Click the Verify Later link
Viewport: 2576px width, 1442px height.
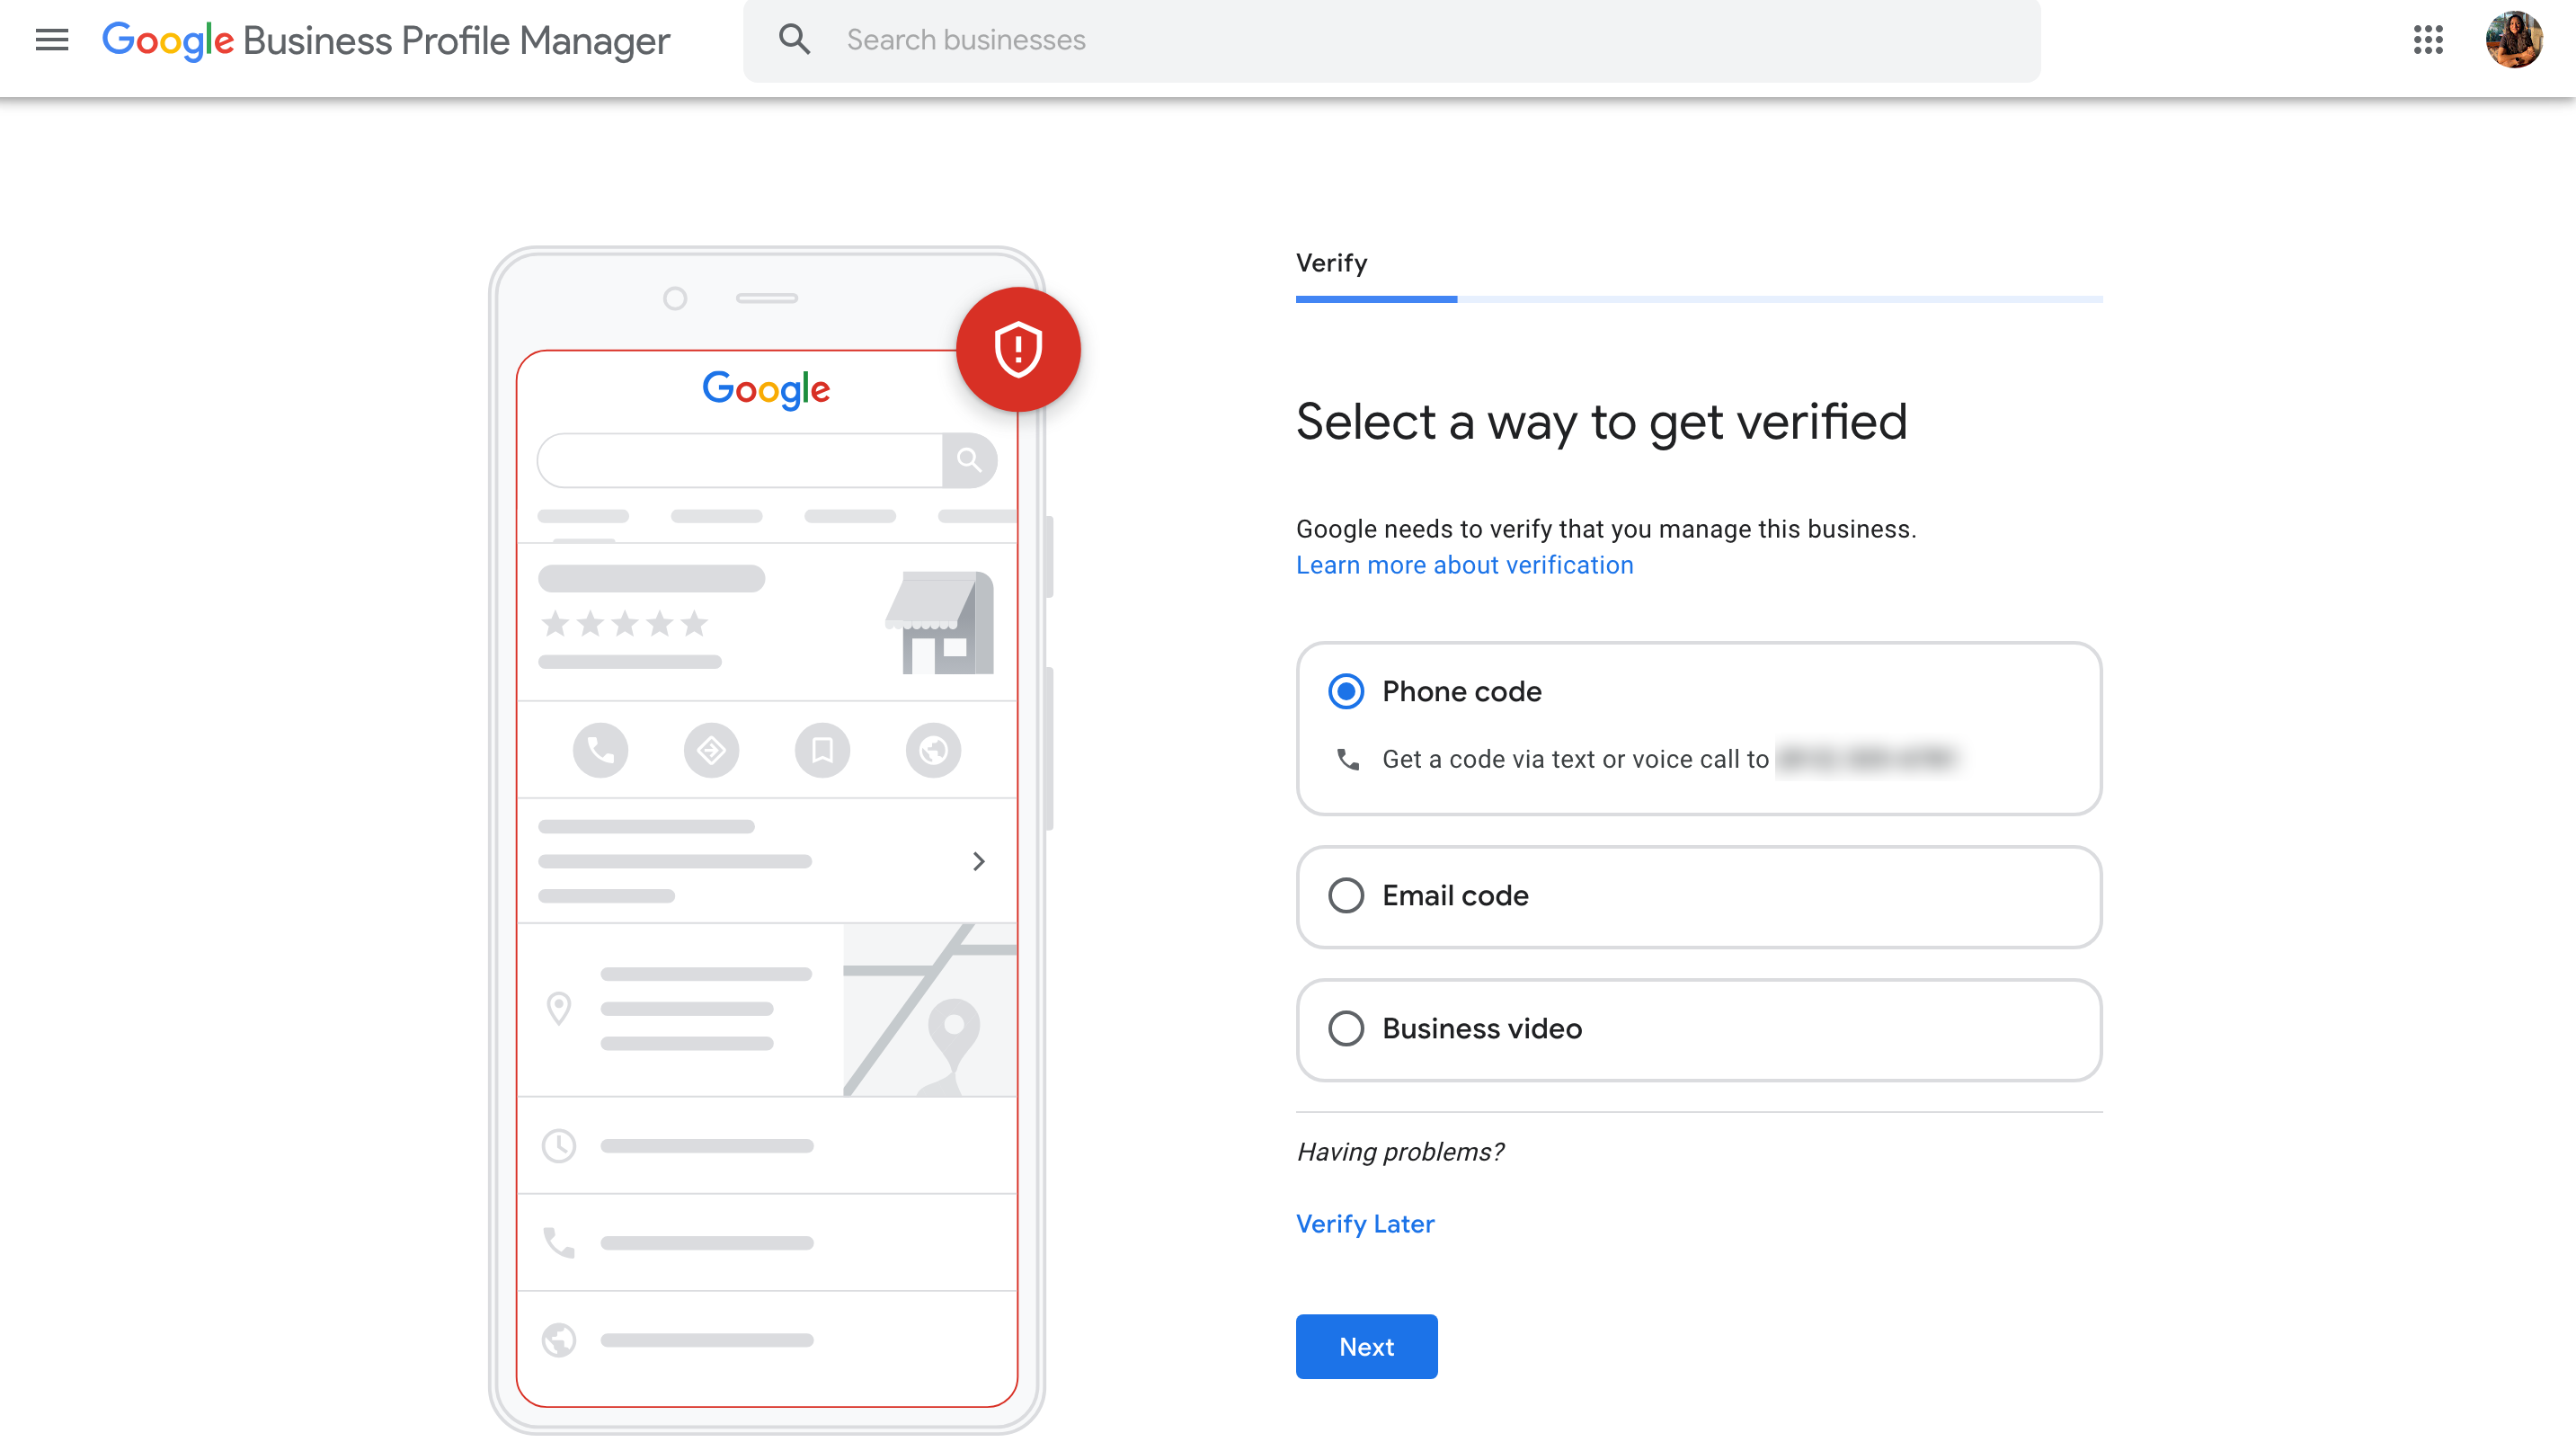(1365, 1224)
